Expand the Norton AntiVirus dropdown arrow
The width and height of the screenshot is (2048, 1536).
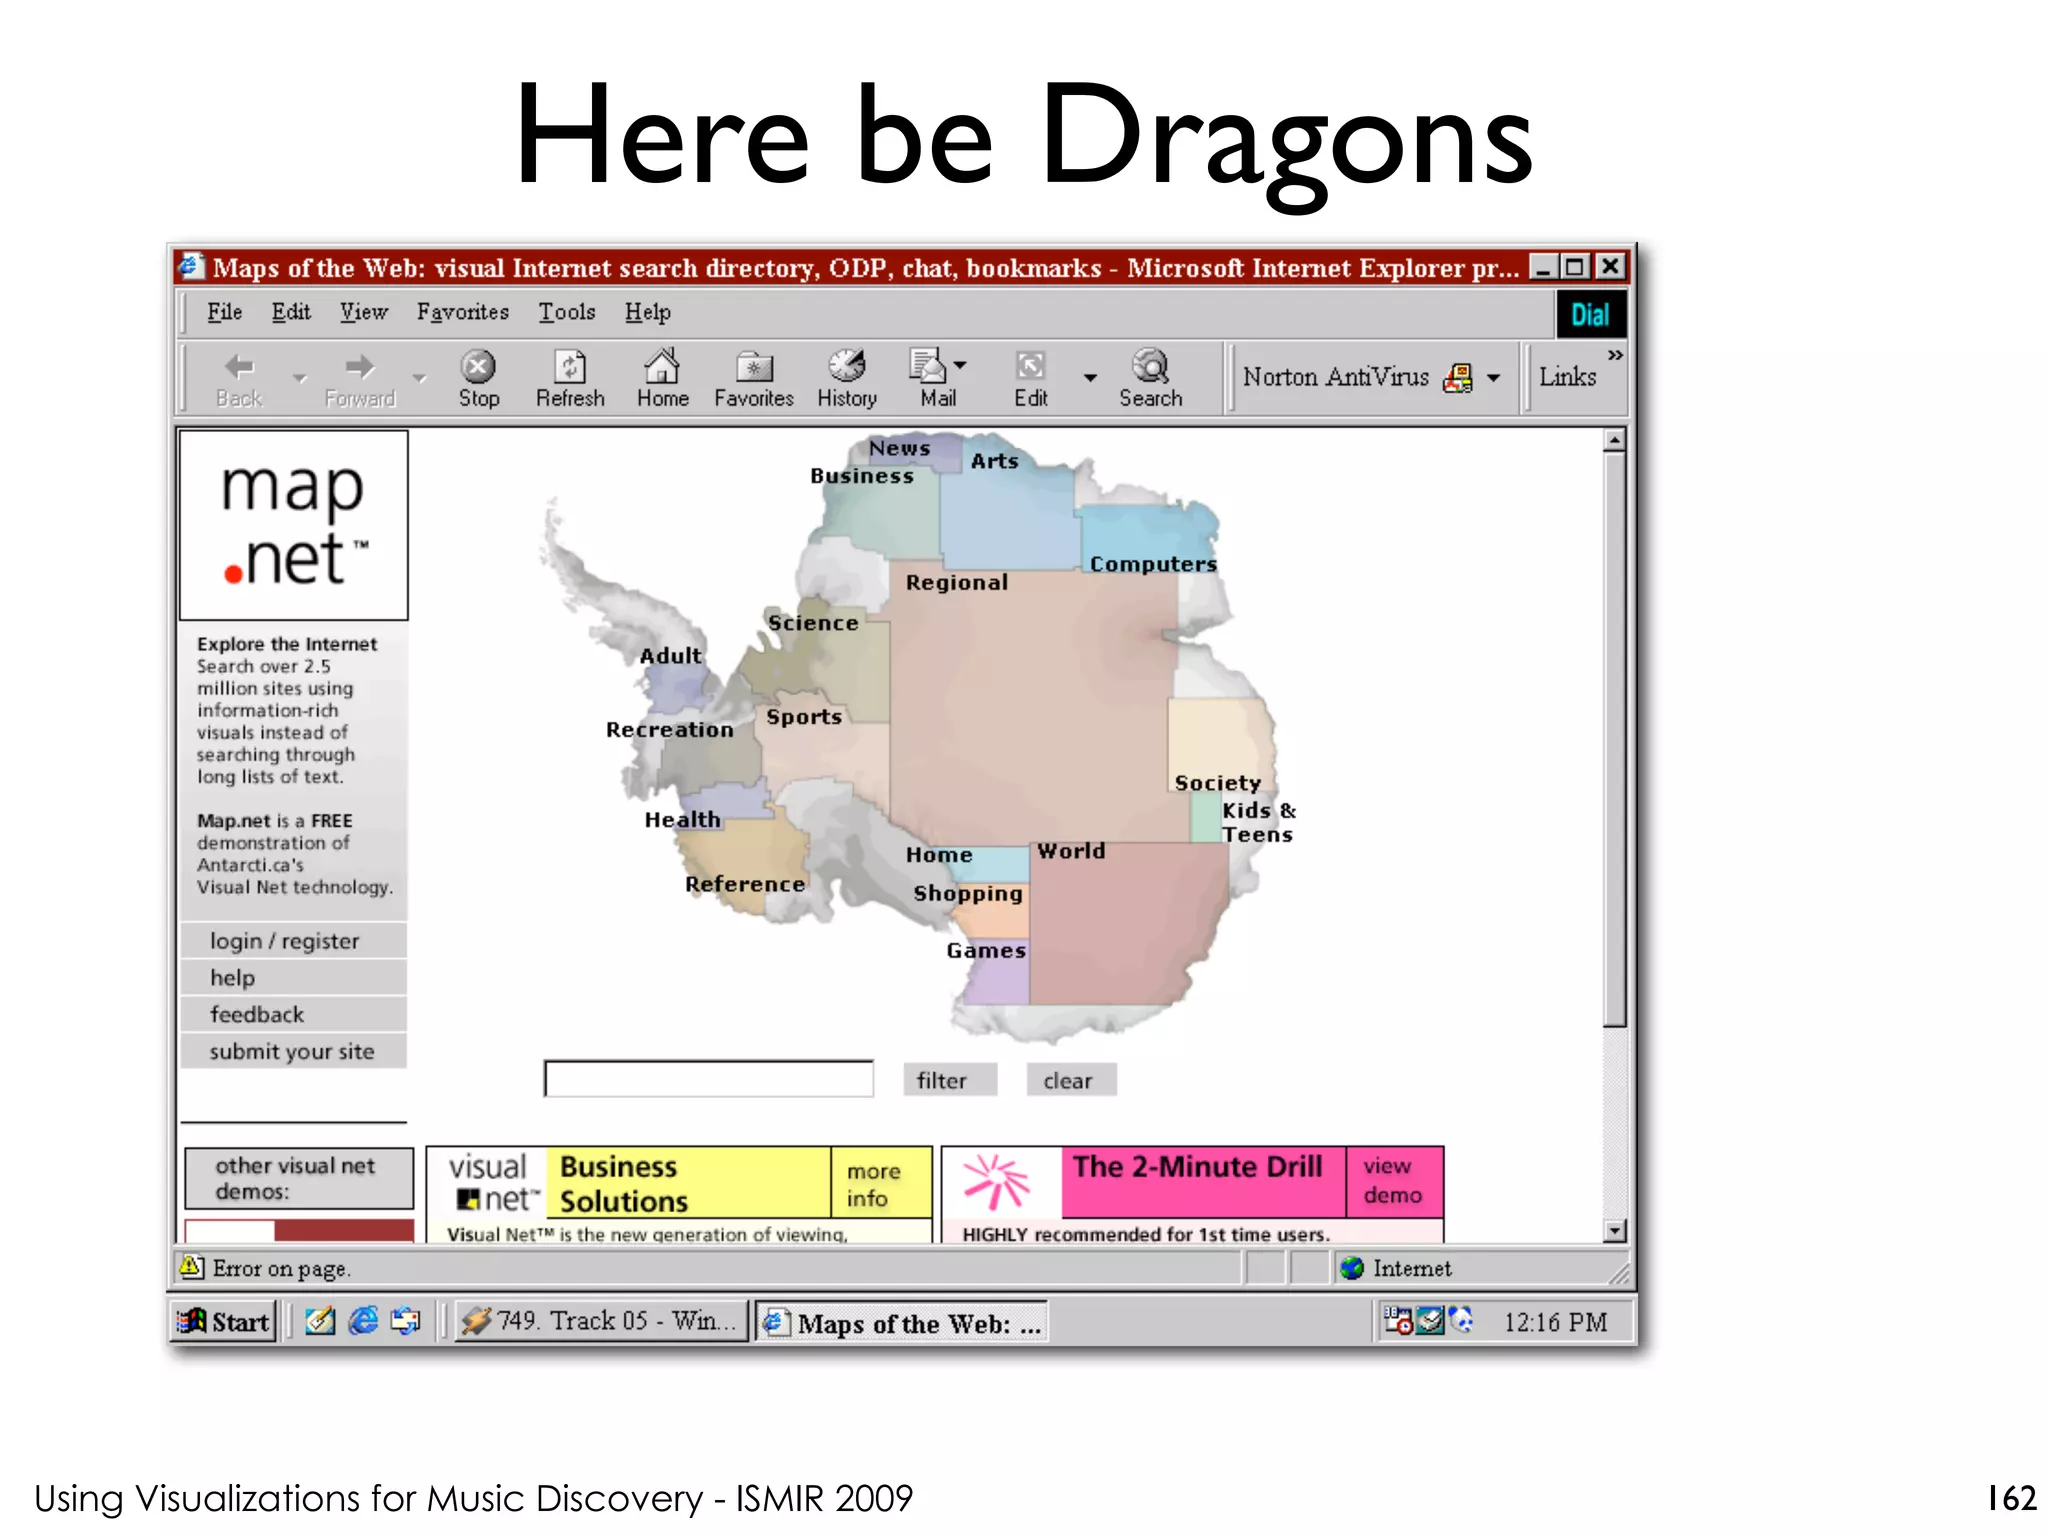point(1493,378)
